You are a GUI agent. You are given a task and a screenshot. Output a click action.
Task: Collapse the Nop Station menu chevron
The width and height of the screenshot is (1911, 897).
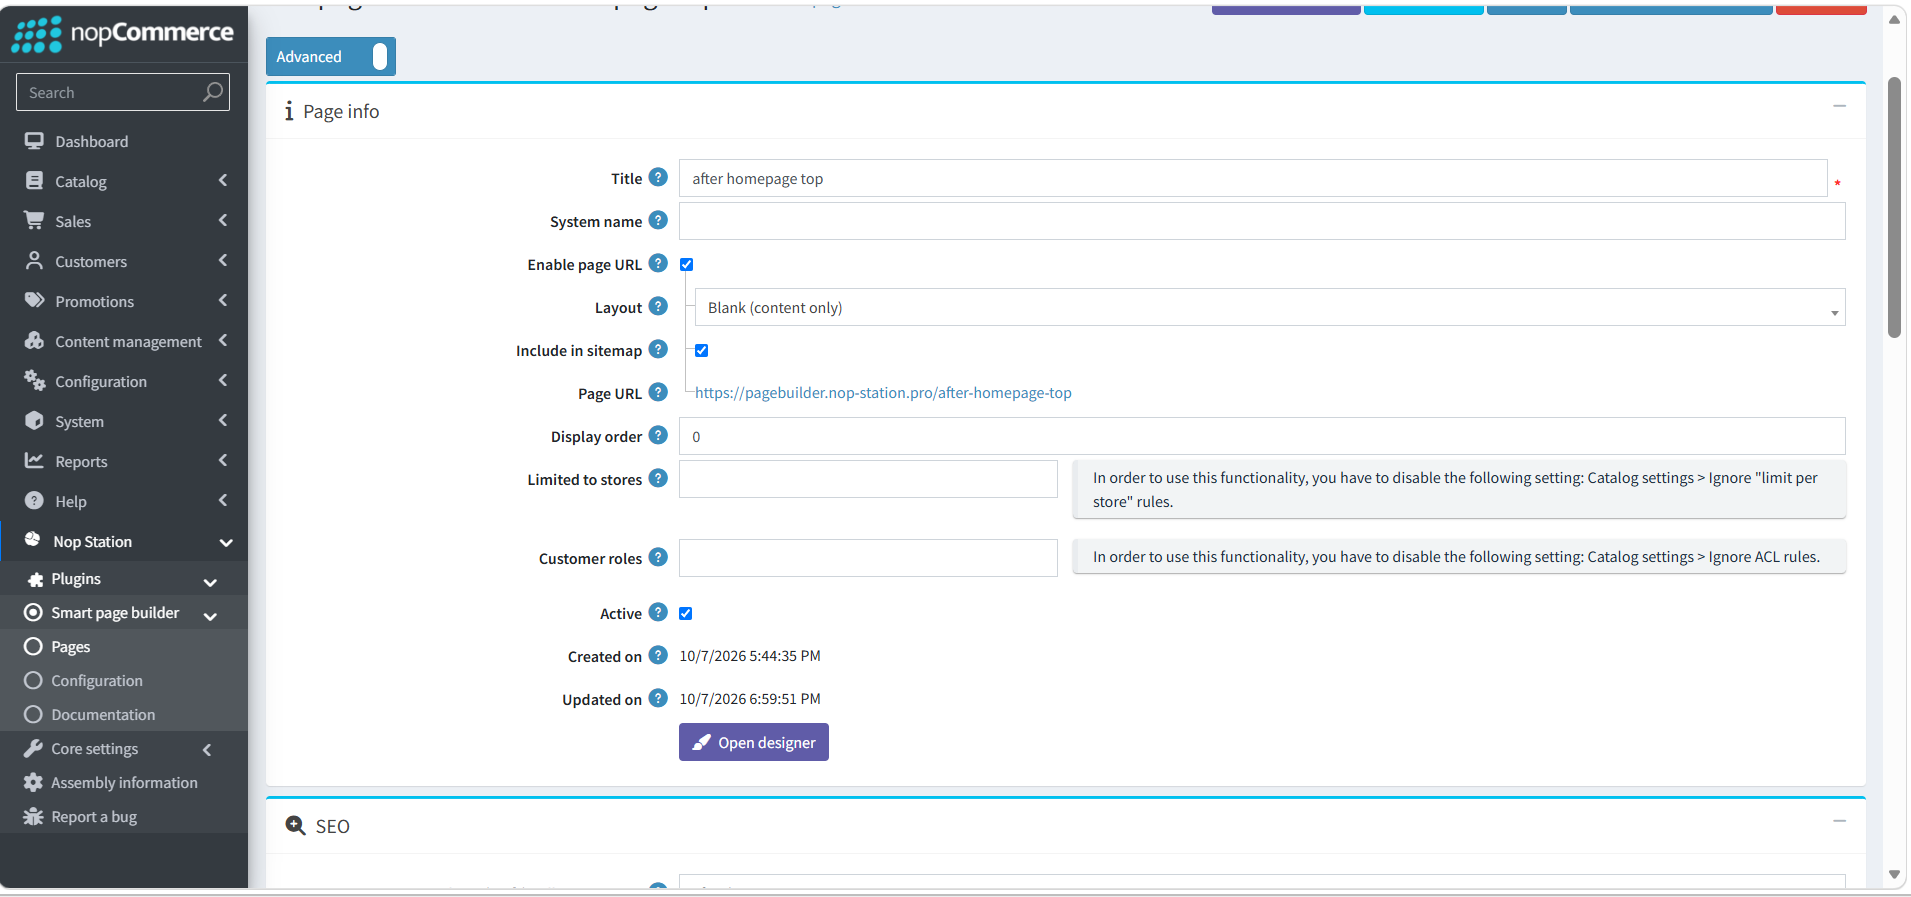click(226, 542)
